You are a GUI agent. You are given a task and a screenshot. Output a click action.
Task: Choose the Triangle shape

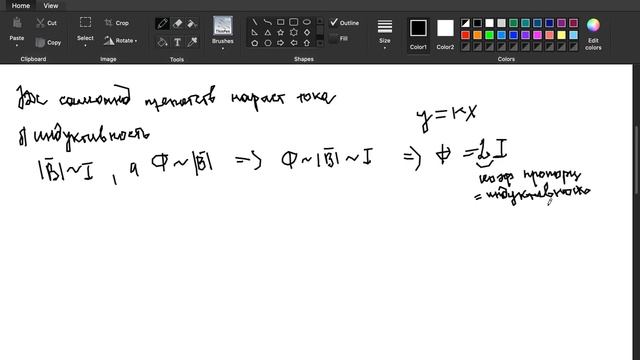point(267,32)
